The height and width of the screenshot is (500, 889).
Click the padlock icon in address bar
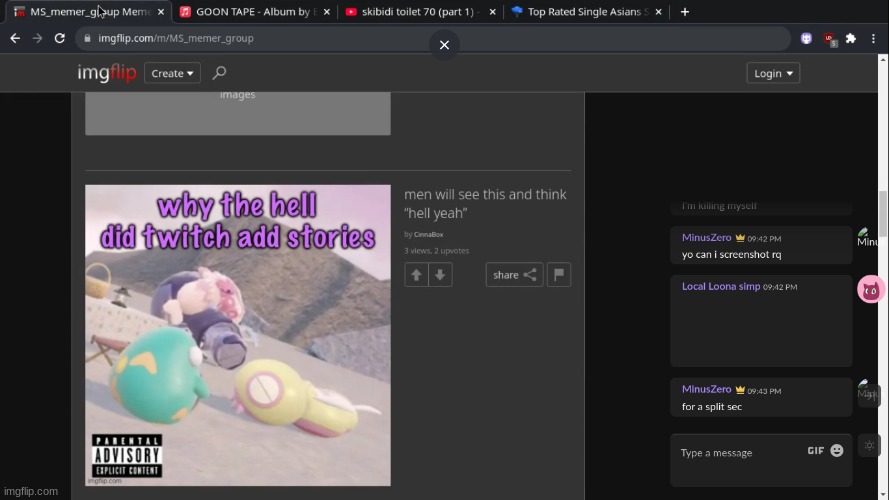(x=87, y=38)
